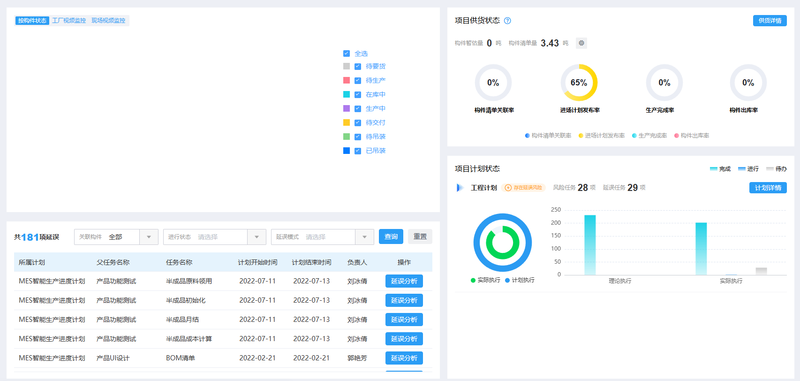The image size is (800, 381).
Task: Click the gray 待要货 color swatch
Action: (x=346, y=66)
